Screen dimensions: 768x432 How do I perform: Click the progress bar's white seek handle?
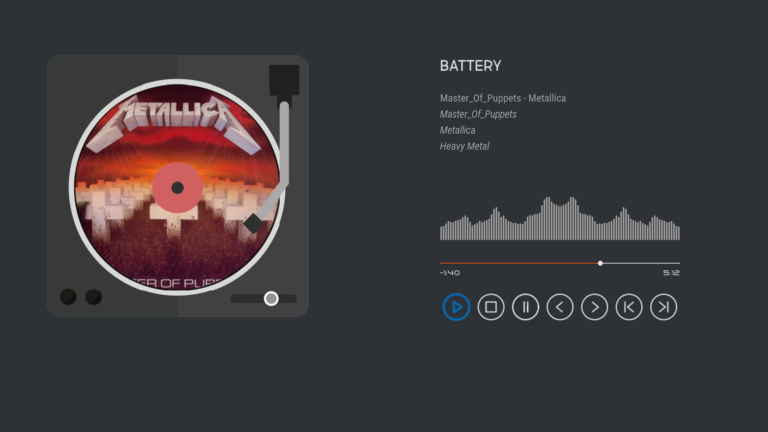click(600, 264)
